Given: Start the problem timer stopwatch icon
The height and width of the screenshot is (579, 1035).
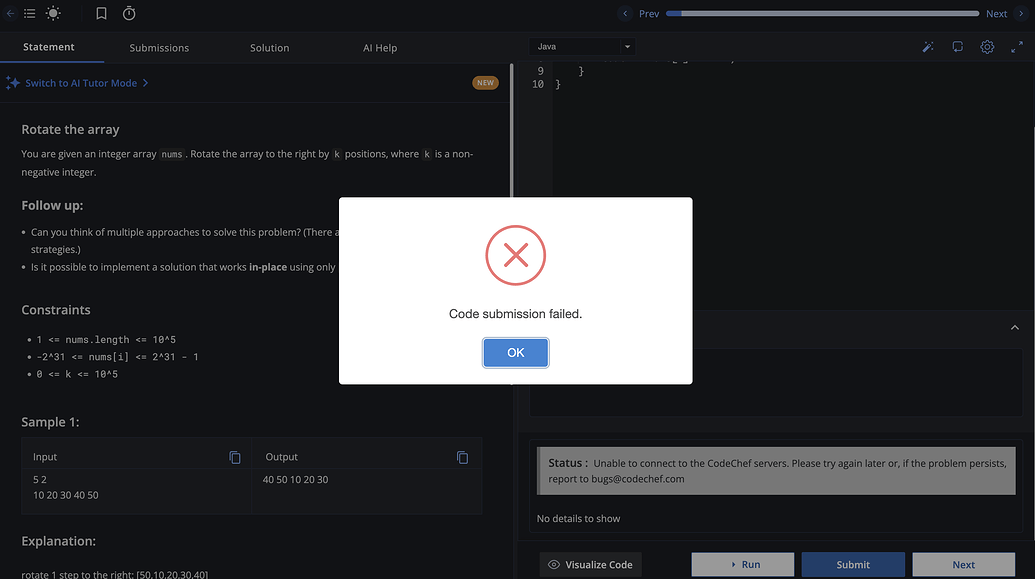Looking at the screenshot, I should pos(129,13).
